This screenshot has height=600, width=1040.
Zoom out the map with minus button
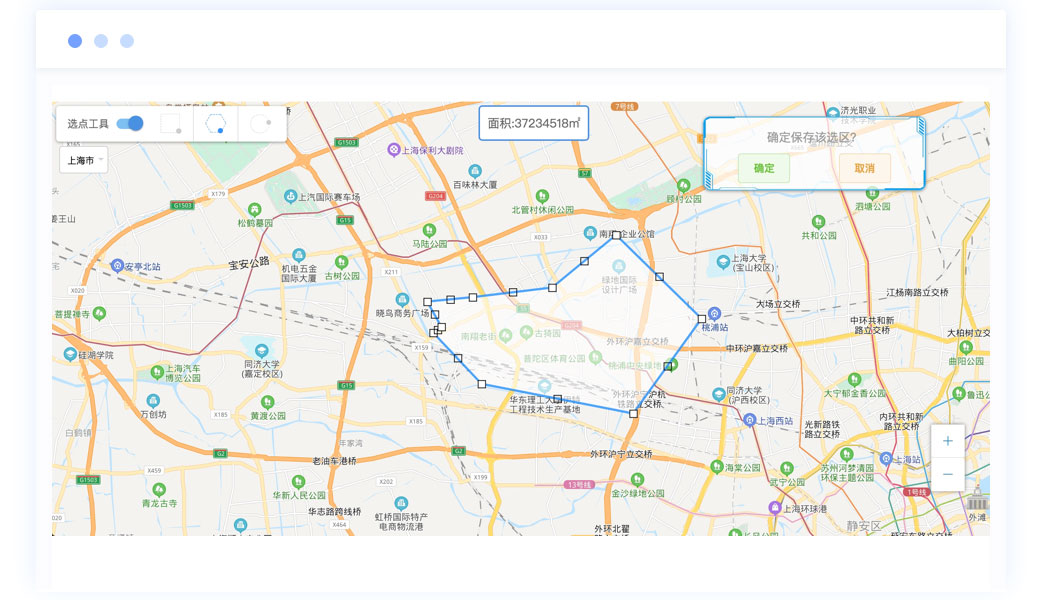pos(948,474)
